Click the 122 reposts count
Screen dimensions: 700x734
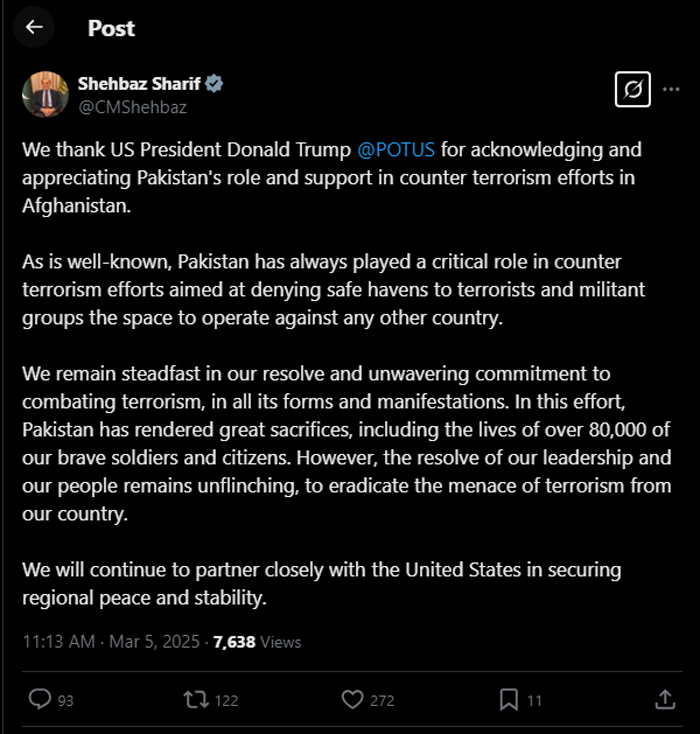pyautogui.click(x=226, y=700)
